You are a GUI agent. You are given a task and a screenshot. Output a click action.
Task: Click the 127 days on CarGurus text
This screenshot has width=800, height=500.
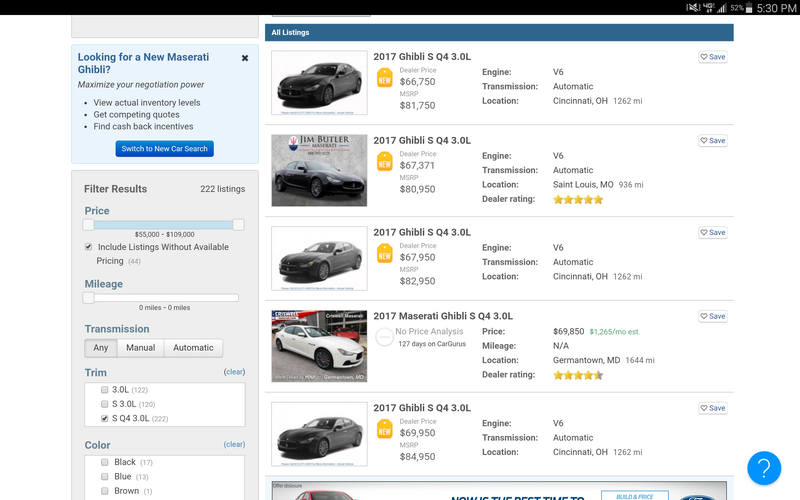pyautogui.click(x=432, y=344)
